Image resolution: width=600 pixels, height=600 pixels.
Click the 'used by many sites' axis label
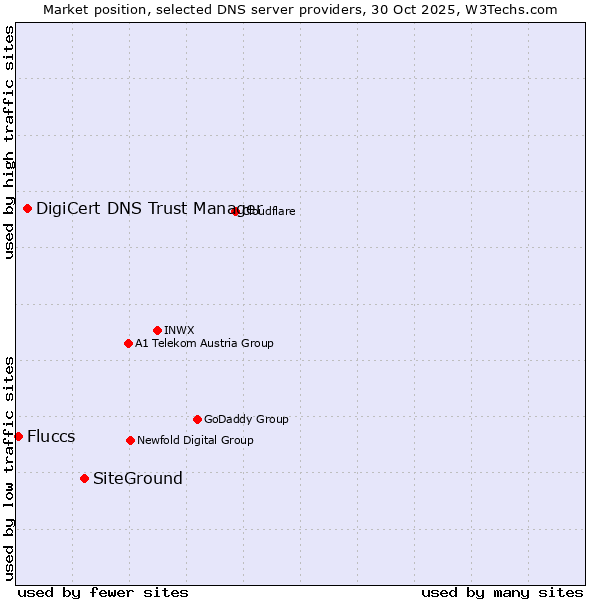pyautogui.click(x=502, y=592)
